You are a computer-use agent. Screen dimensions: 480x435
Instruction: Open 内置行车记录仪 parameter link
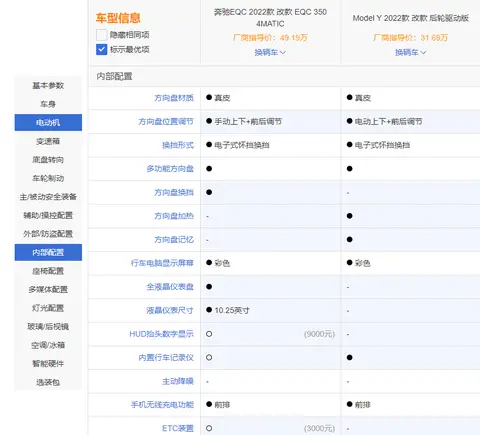[x=166, y=358]
